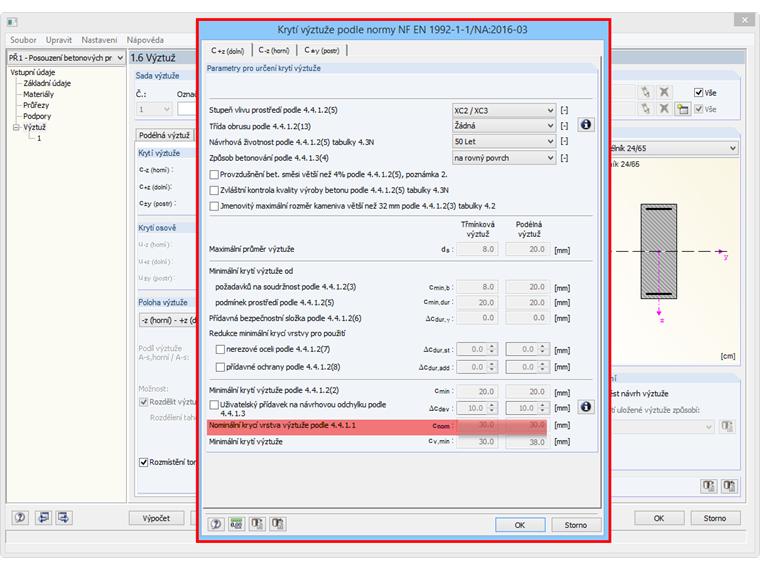Click the info icon beside Δcdev row
Image resolution: width=760 pixels, height=570 pixels.
(586, 407)
